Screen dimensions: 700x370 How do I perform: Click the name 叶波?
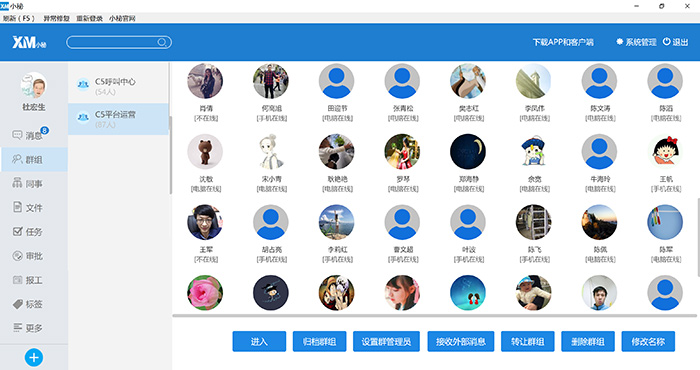point(469,249)
